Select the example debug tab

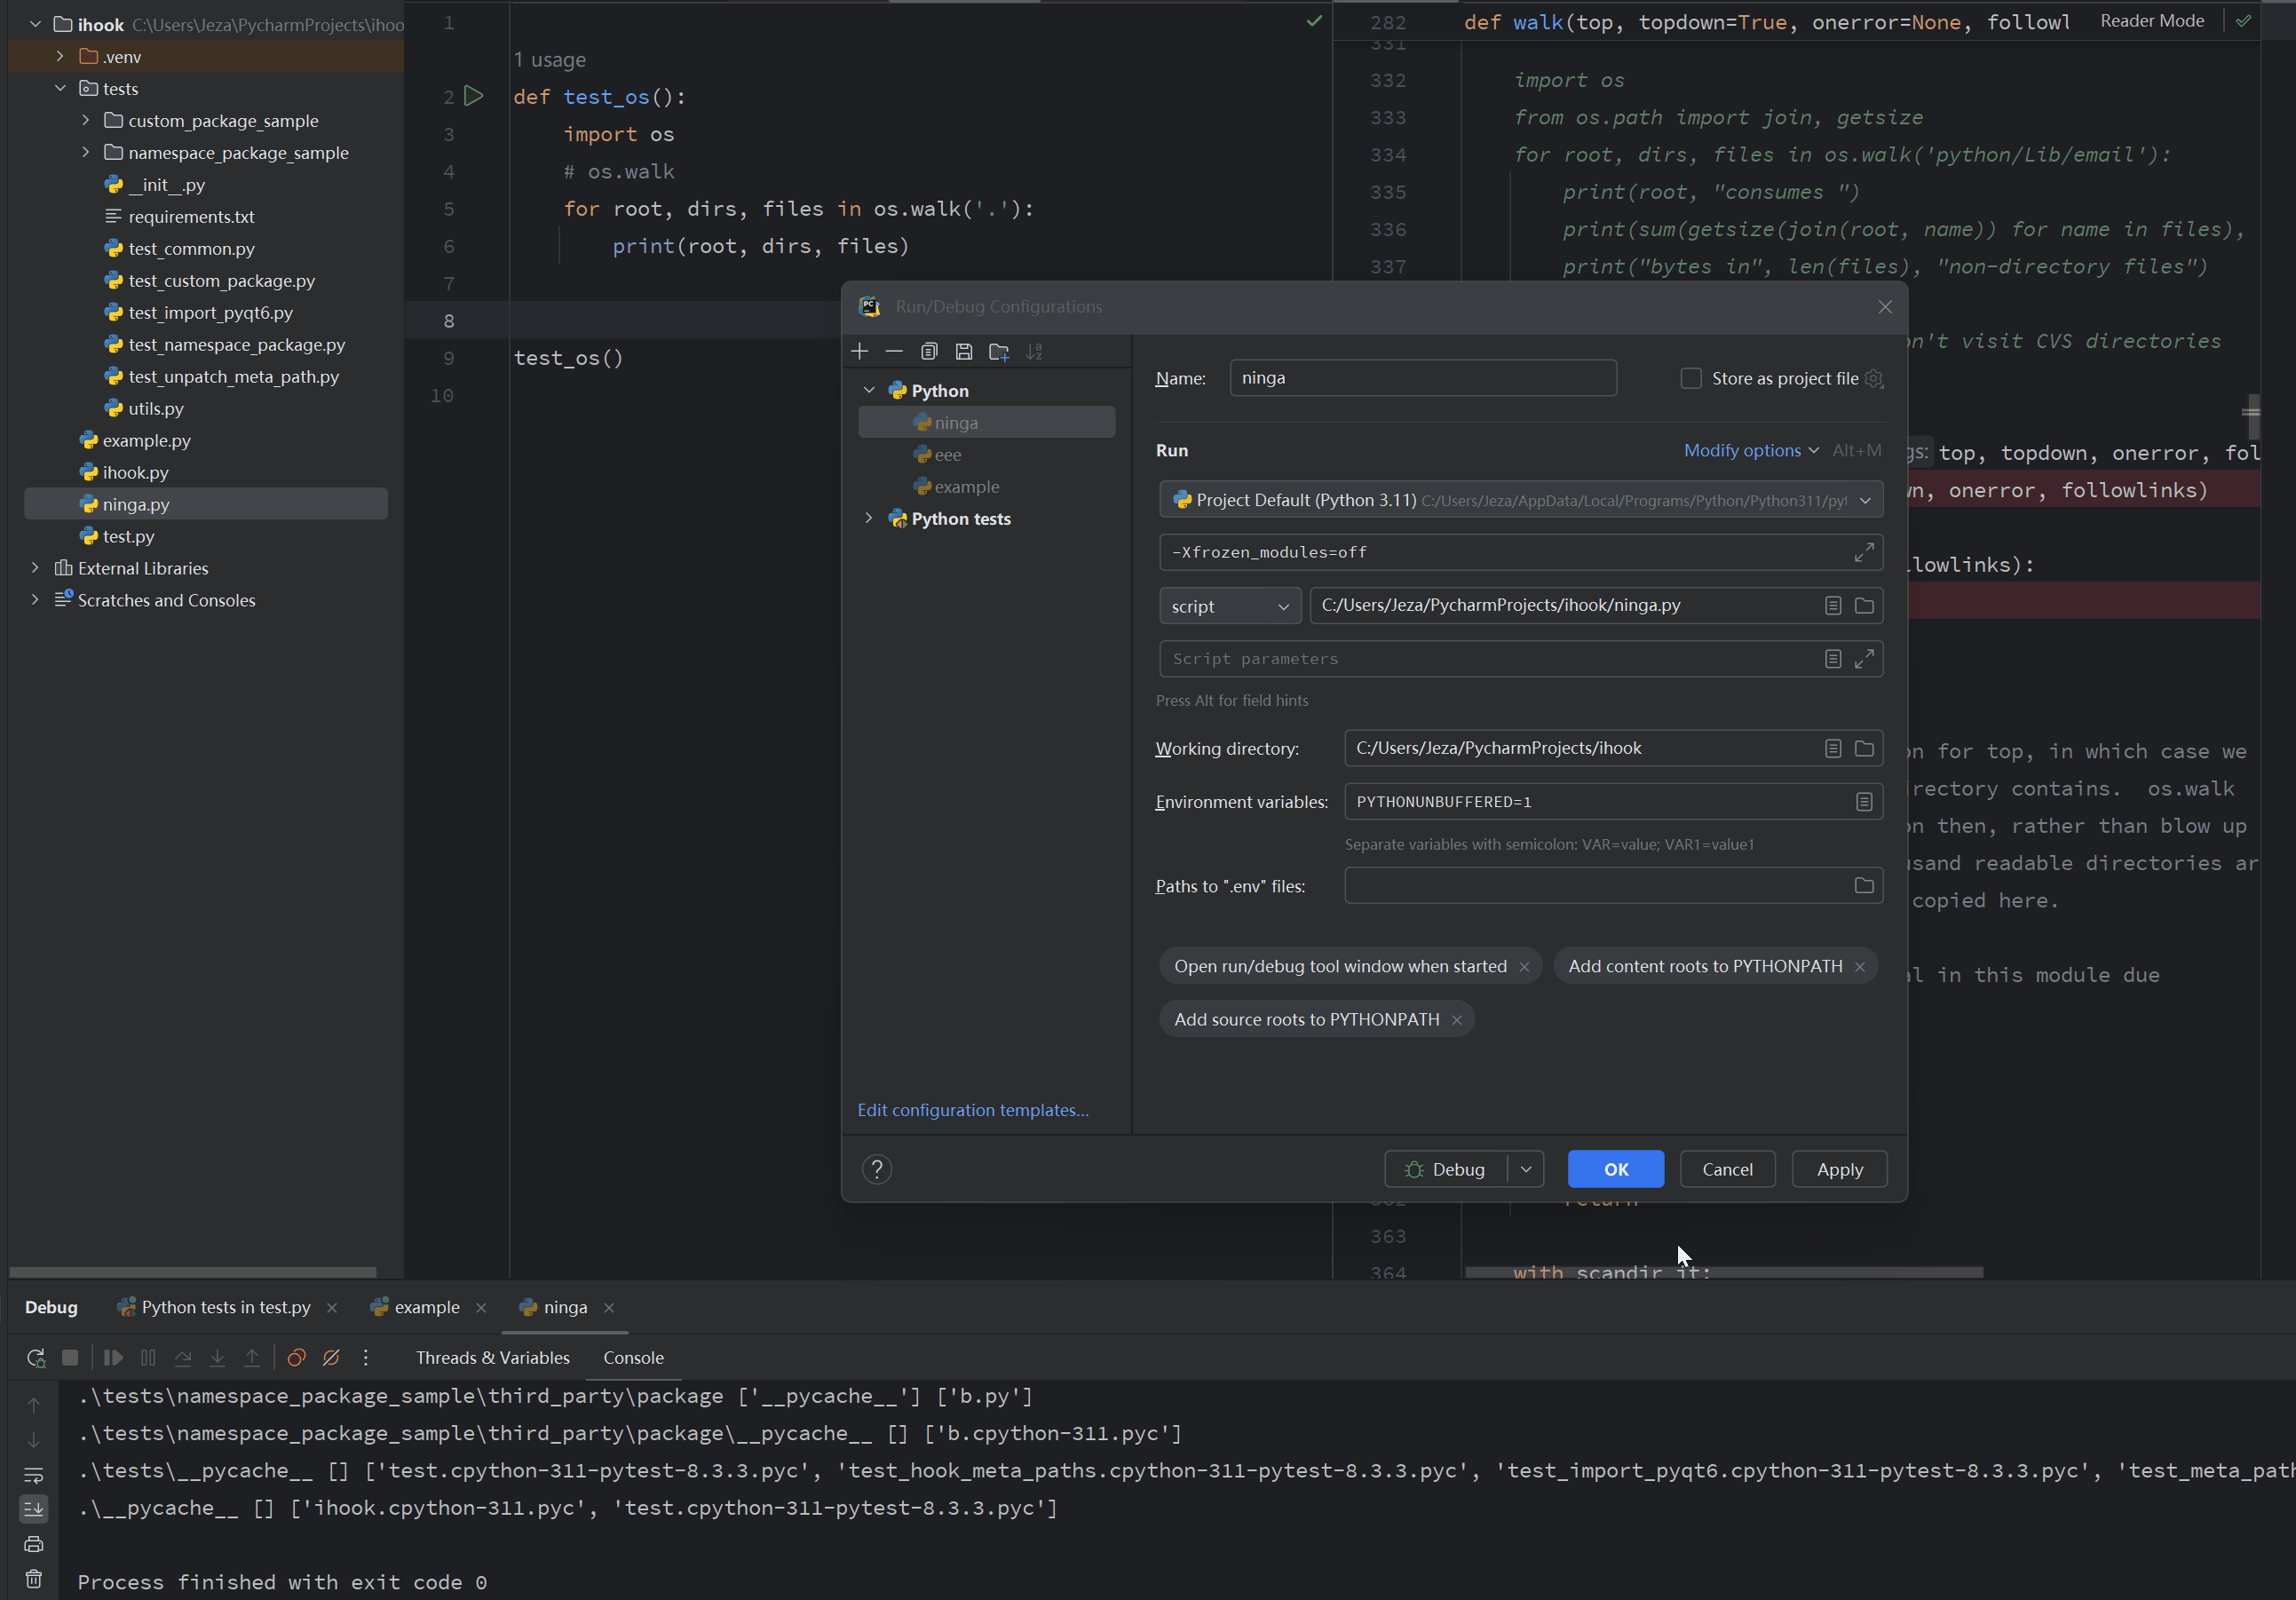(x=426, y=1307)
